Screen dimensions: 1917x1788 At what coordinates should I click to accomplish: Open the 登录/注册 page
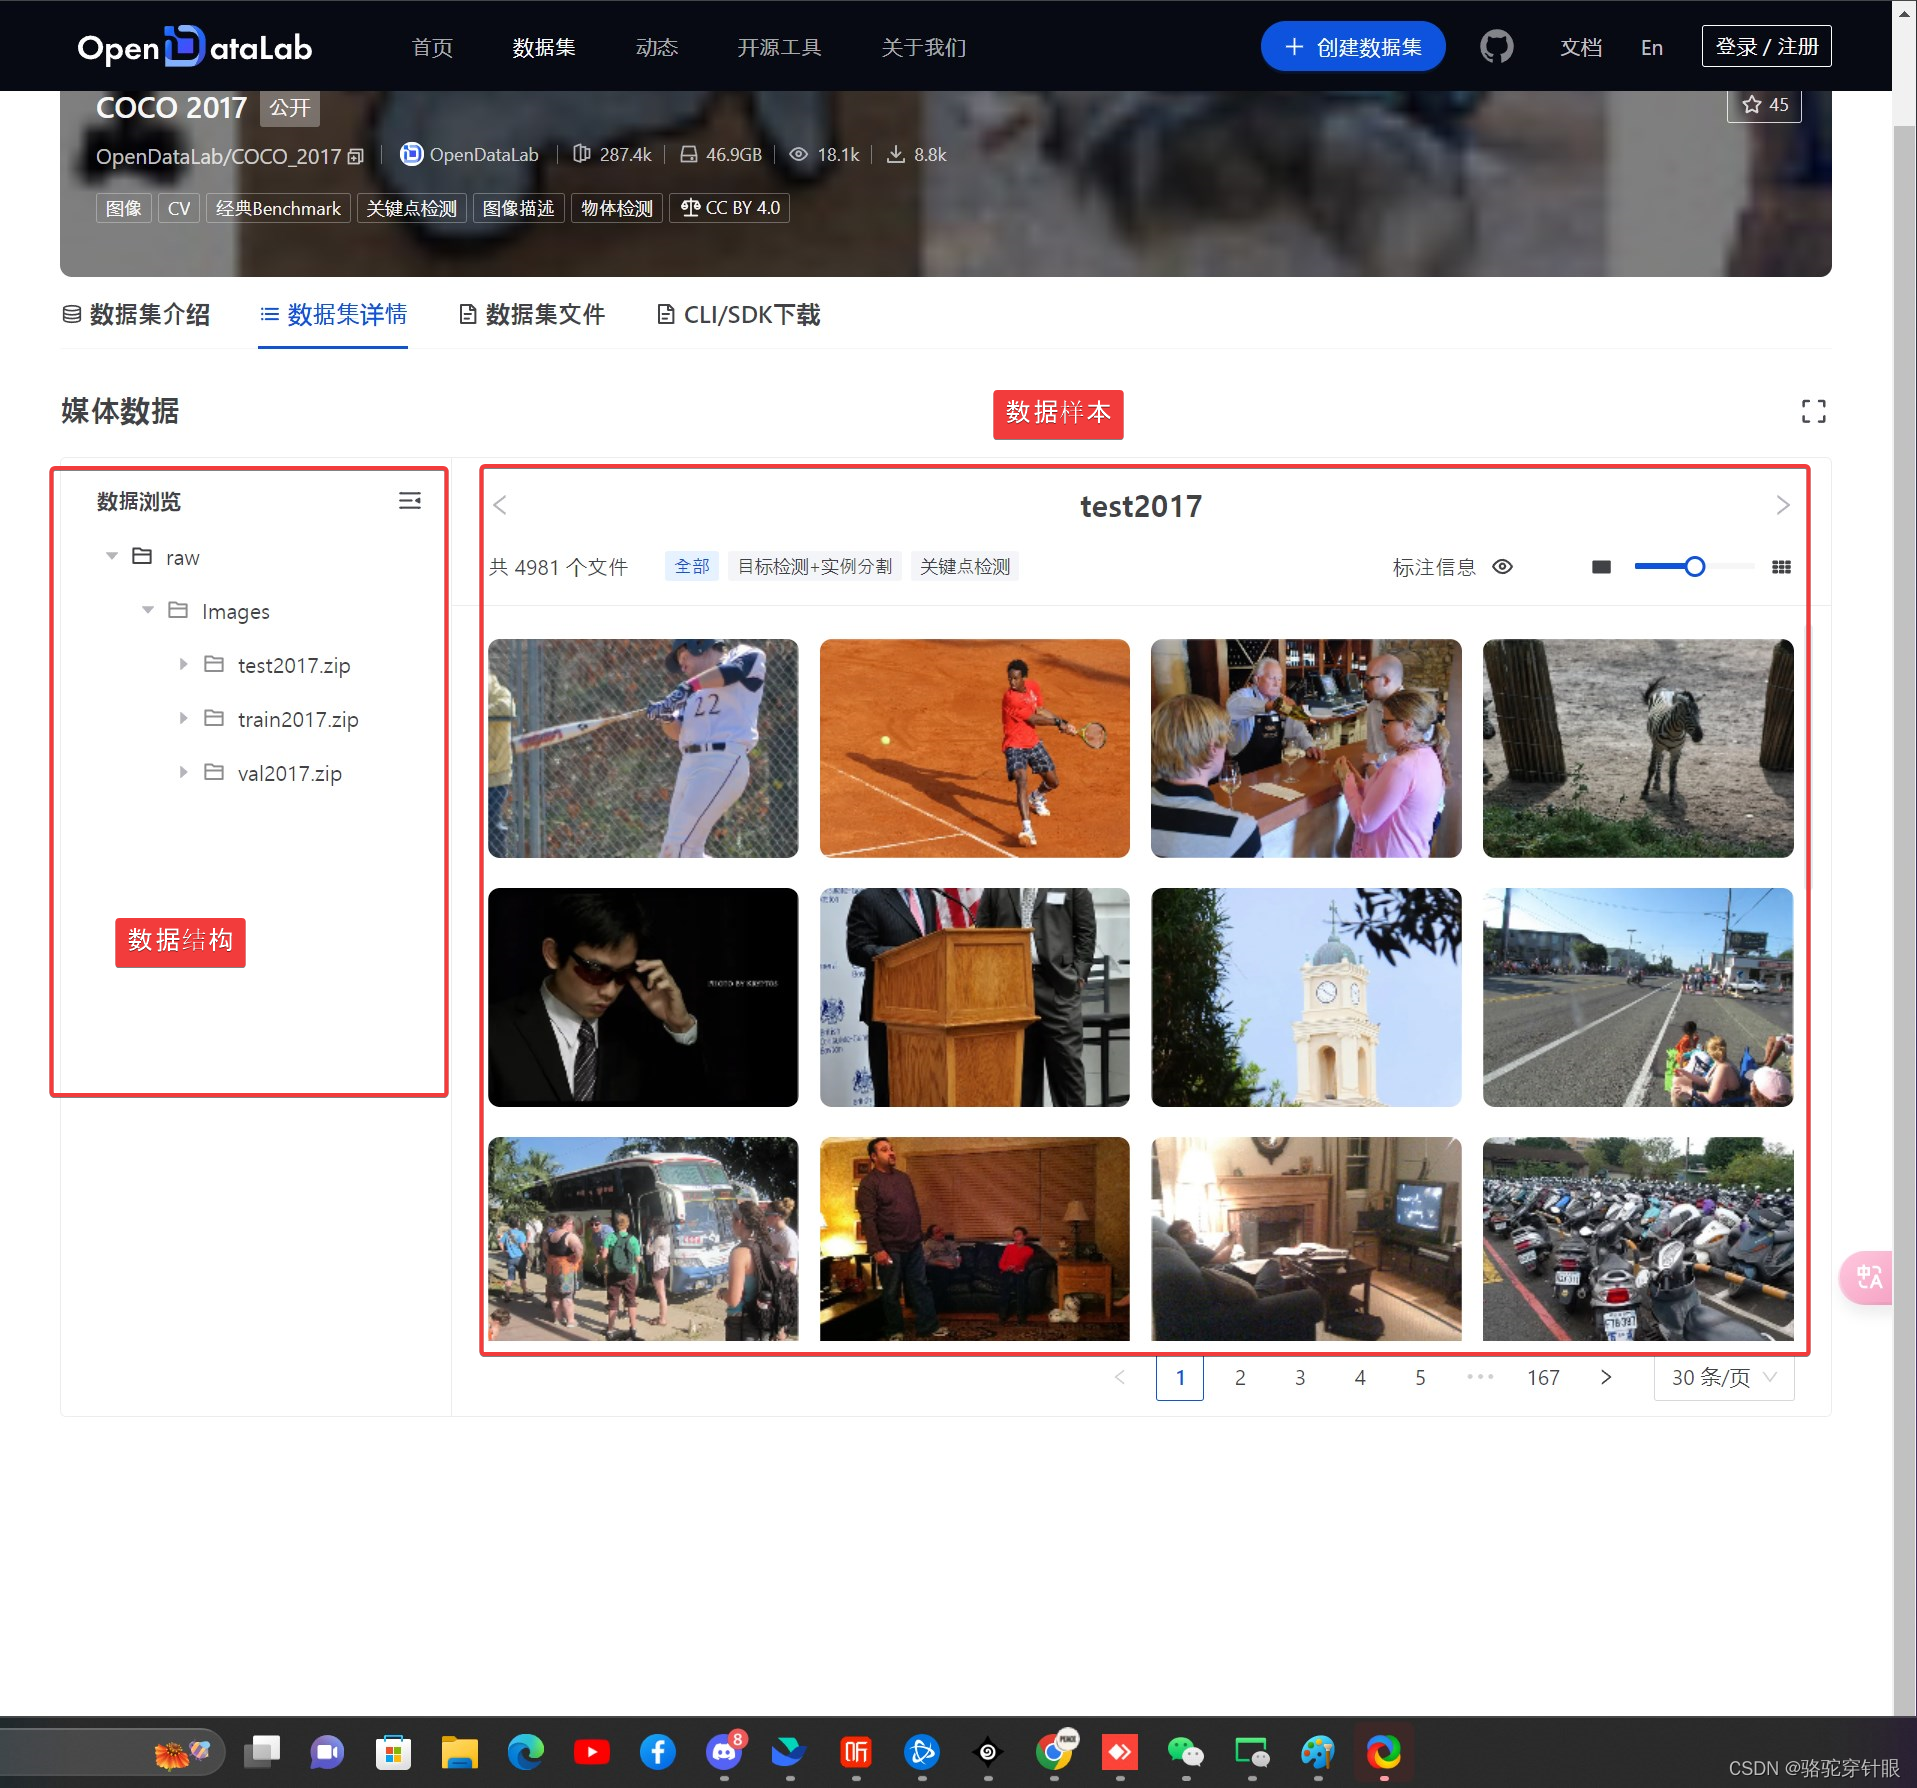[x=1765, y=46]
